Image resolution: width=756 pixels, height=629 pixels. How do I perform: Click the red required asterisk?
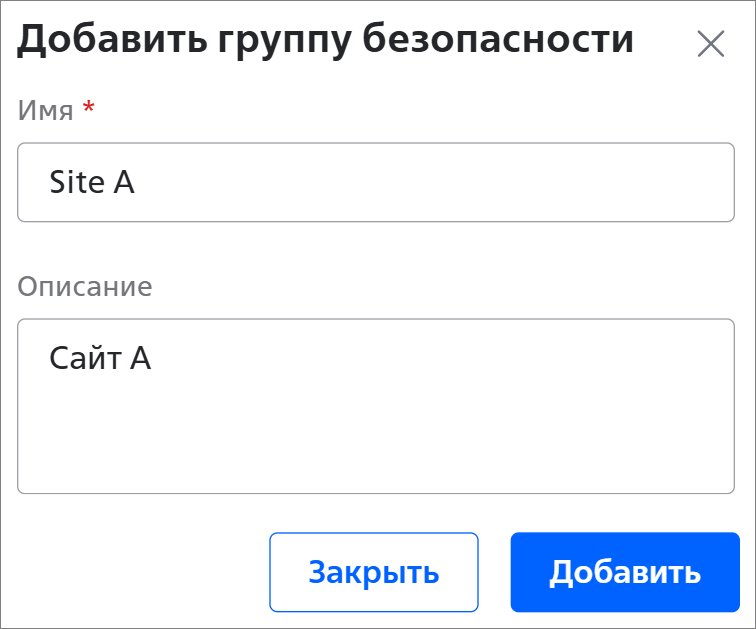point(89,108)
